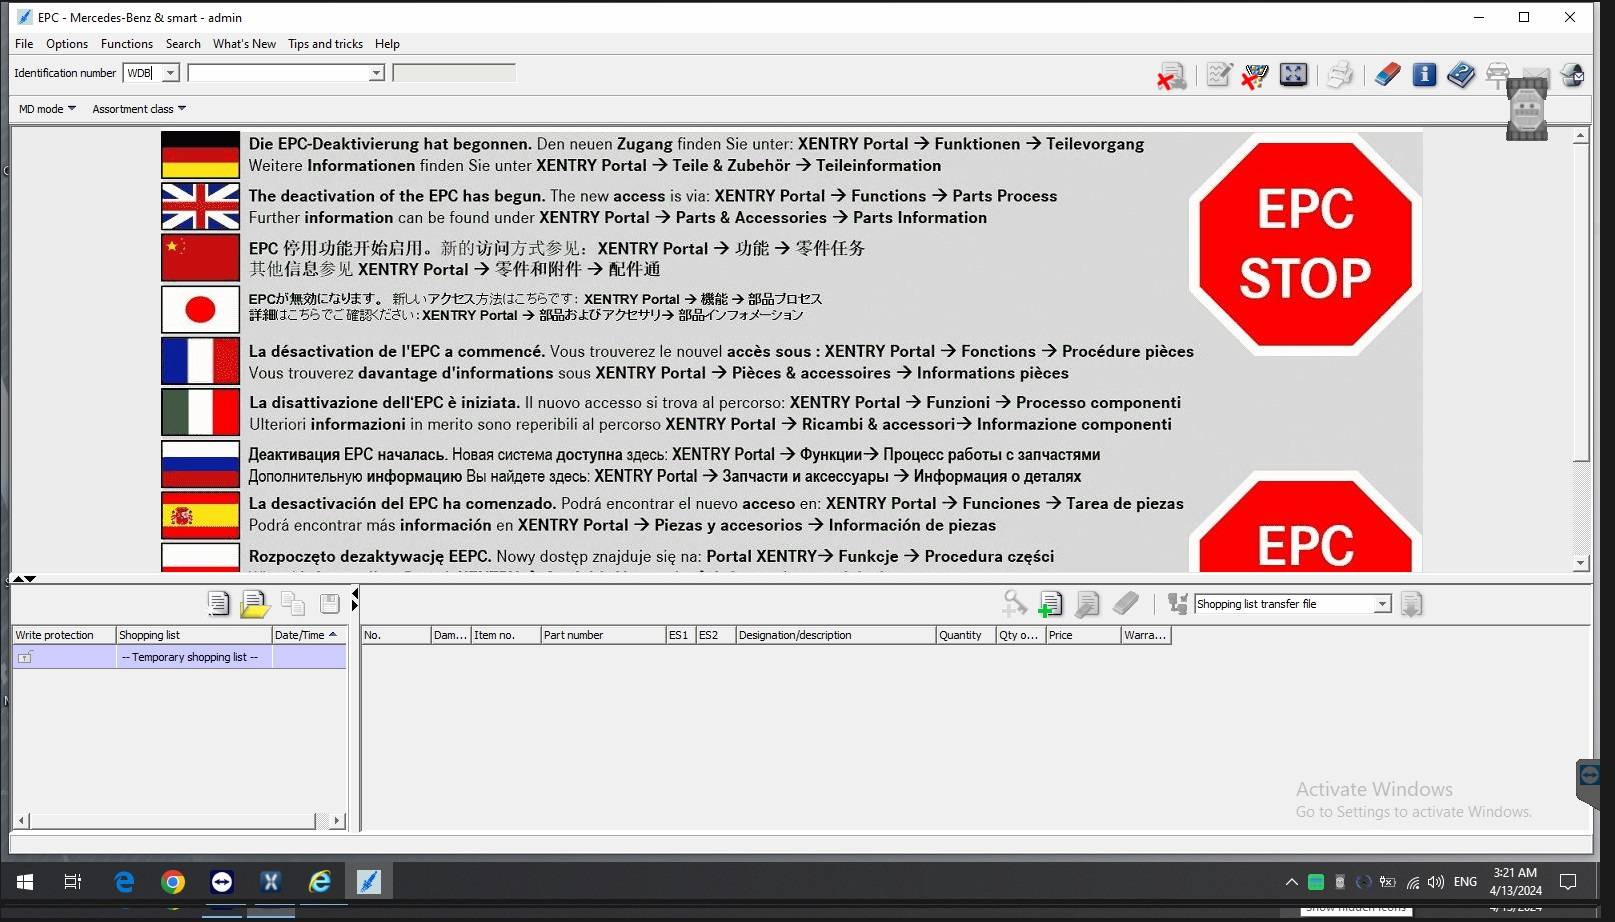This screenshot has width=1615, height=922.
Task: Click the scroll down arrow of notice pane
Action: tap(1581, 563)
